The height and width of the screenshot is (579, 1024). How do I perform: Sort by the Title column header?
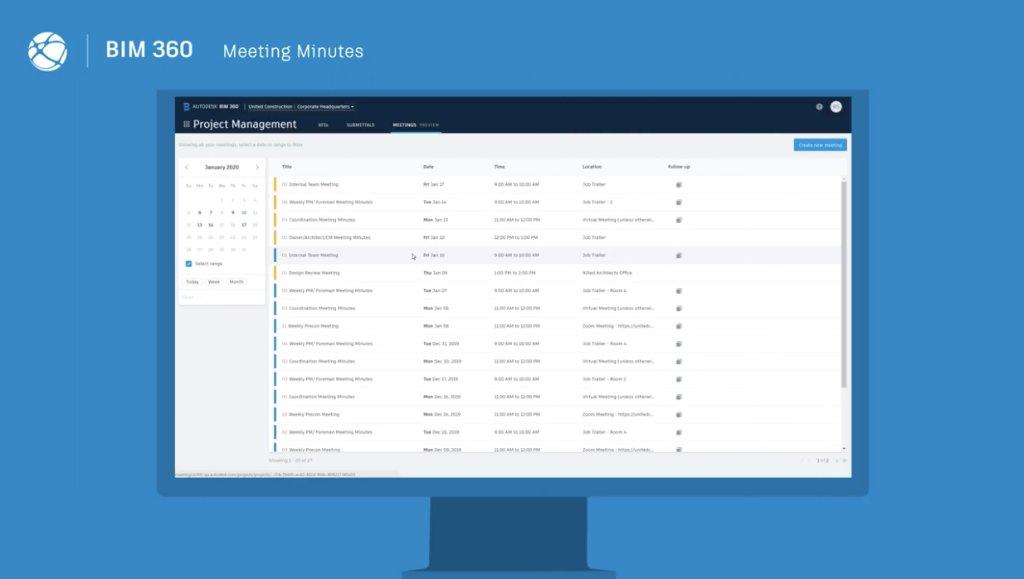click(x=287, y=166)
